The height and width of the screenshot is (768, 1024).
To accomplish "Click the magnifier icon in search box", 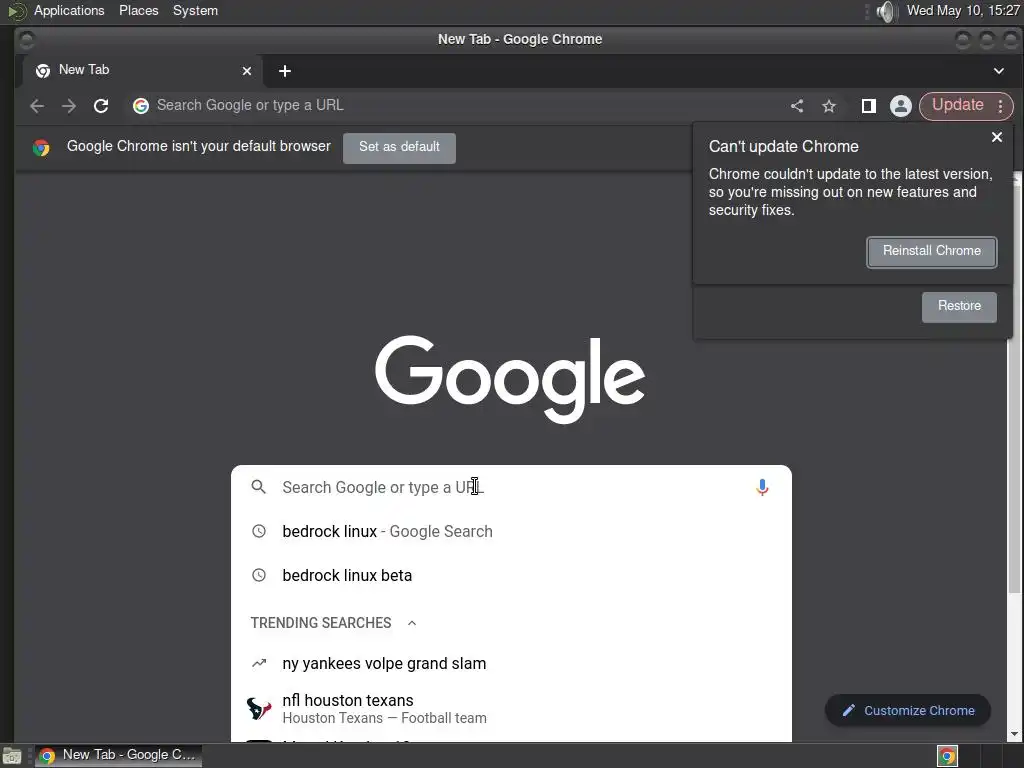I will 259,487.
